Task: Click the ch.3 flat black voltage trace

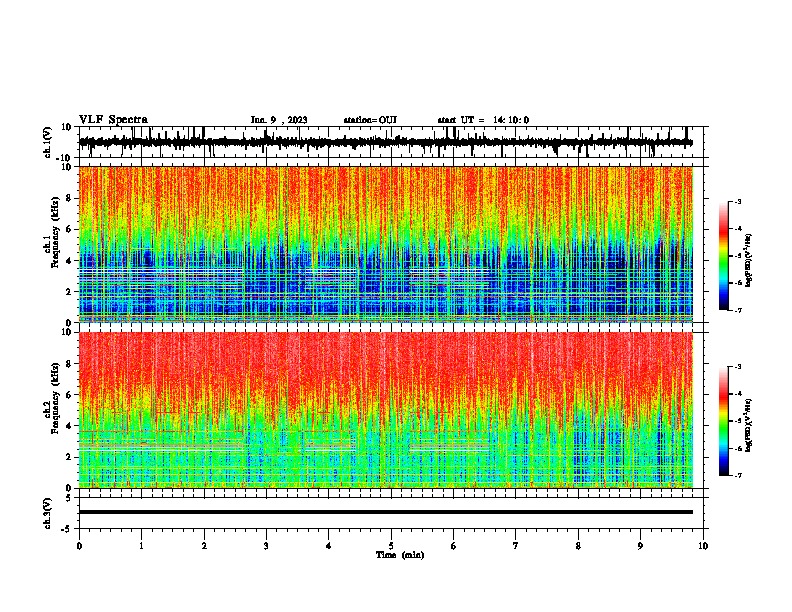Action: (386, 512)
